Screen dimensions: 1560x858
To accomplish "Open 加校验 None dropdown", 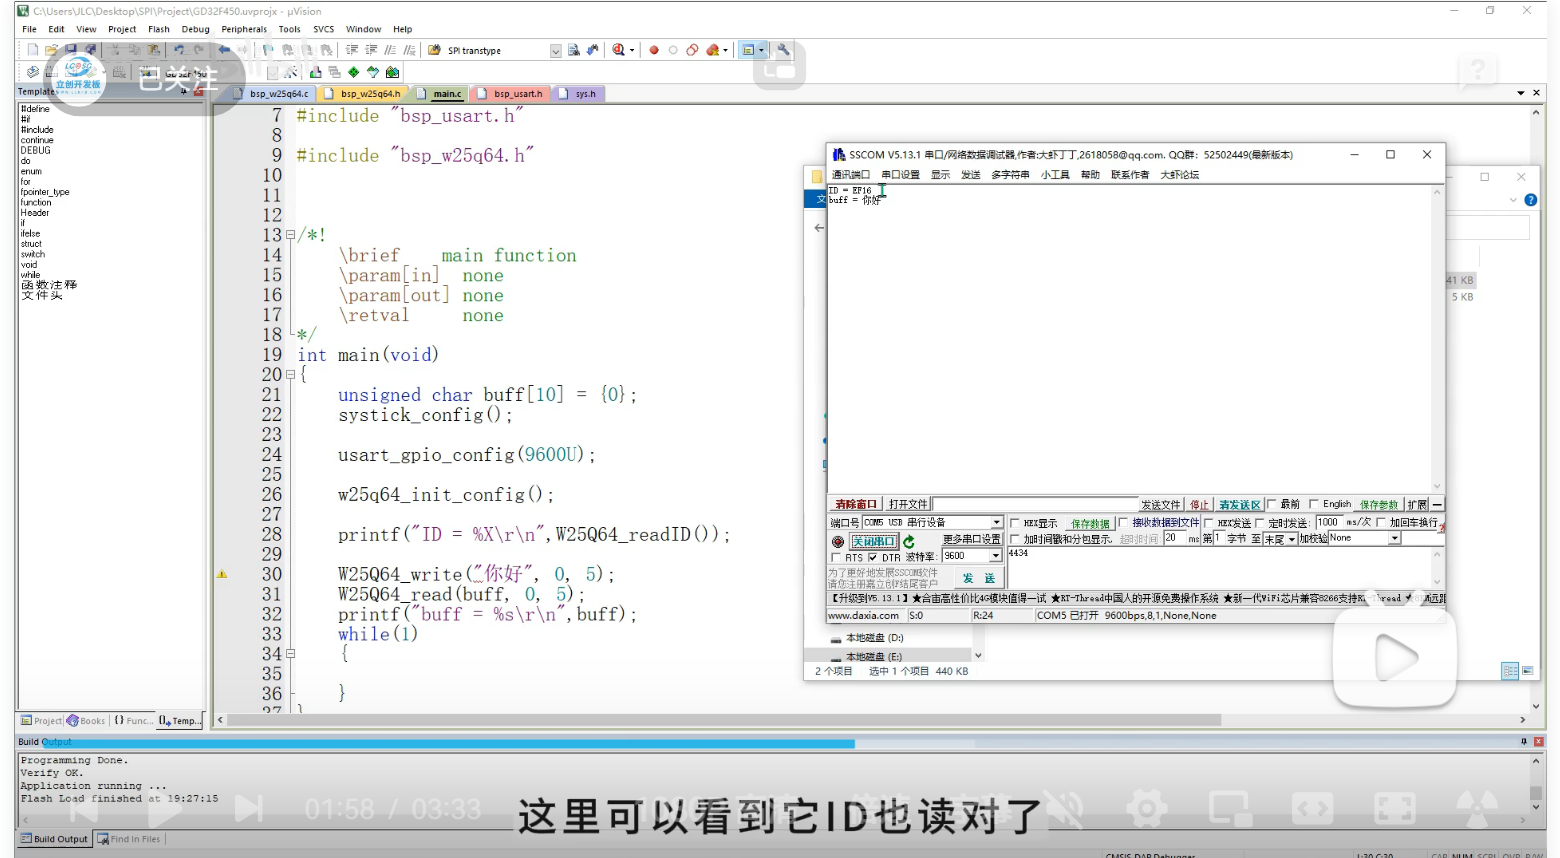I will click(x=1394, y=538).
